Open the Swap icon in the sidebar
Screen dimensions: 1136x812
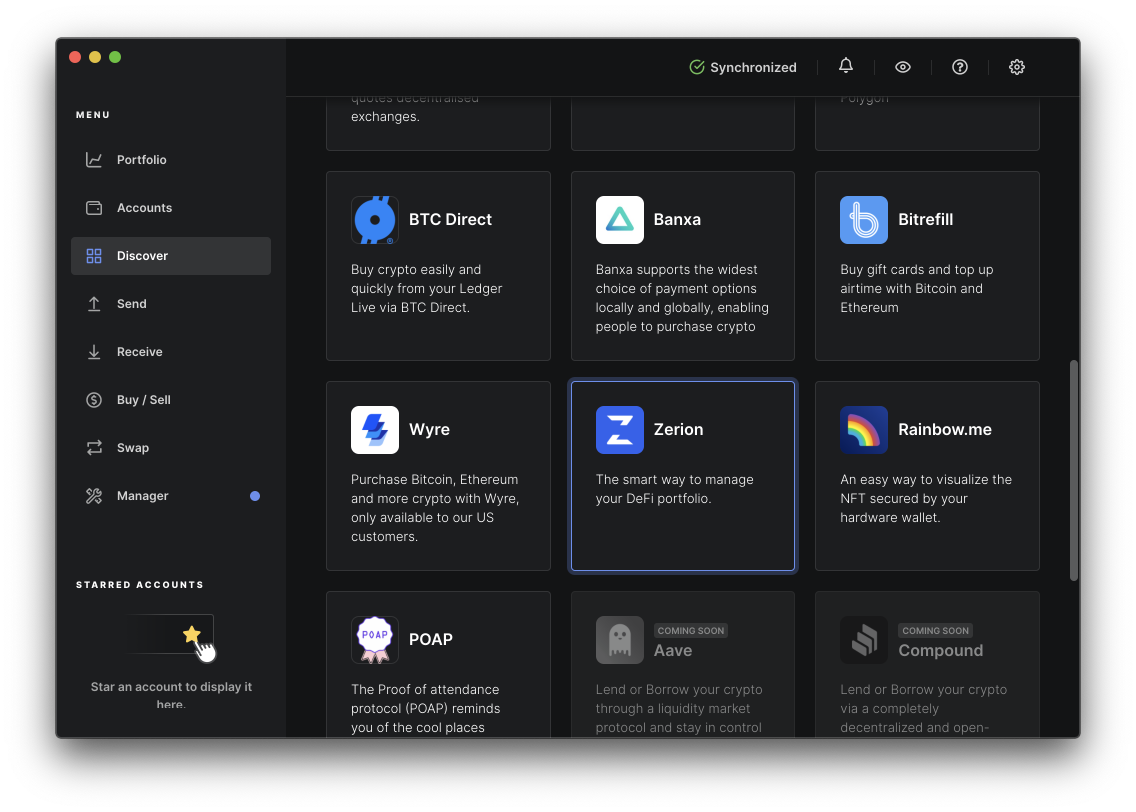pyautogui.click(x=92, y=447)
